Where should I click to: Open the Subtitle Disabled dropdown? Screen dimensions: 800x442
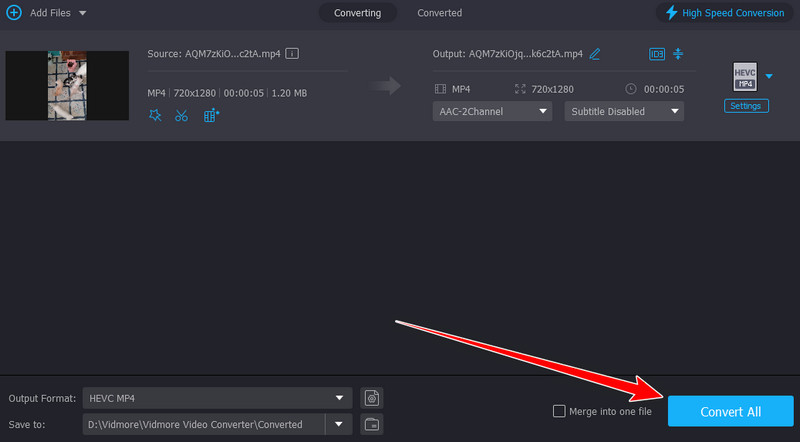pos(624,111)
